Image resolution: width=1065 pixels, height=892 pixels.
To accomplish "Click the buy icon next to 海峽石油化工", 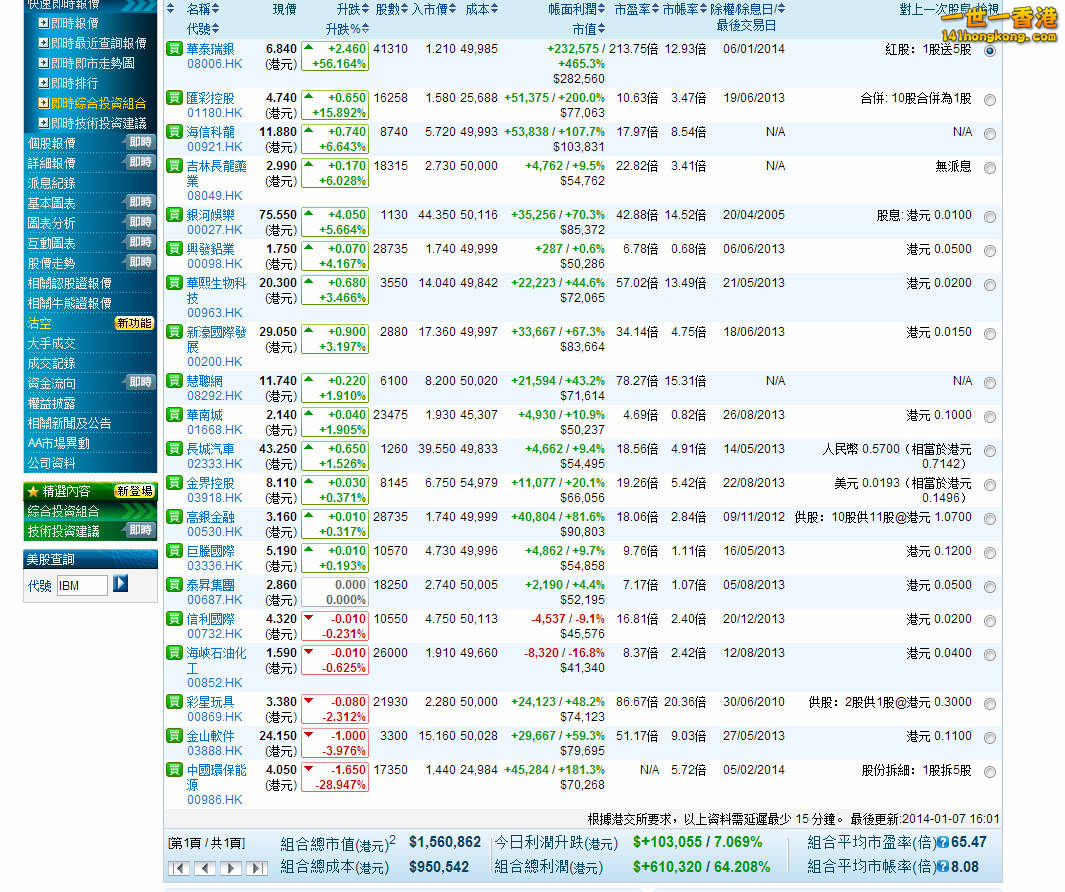I will click(x=175, y=652).
